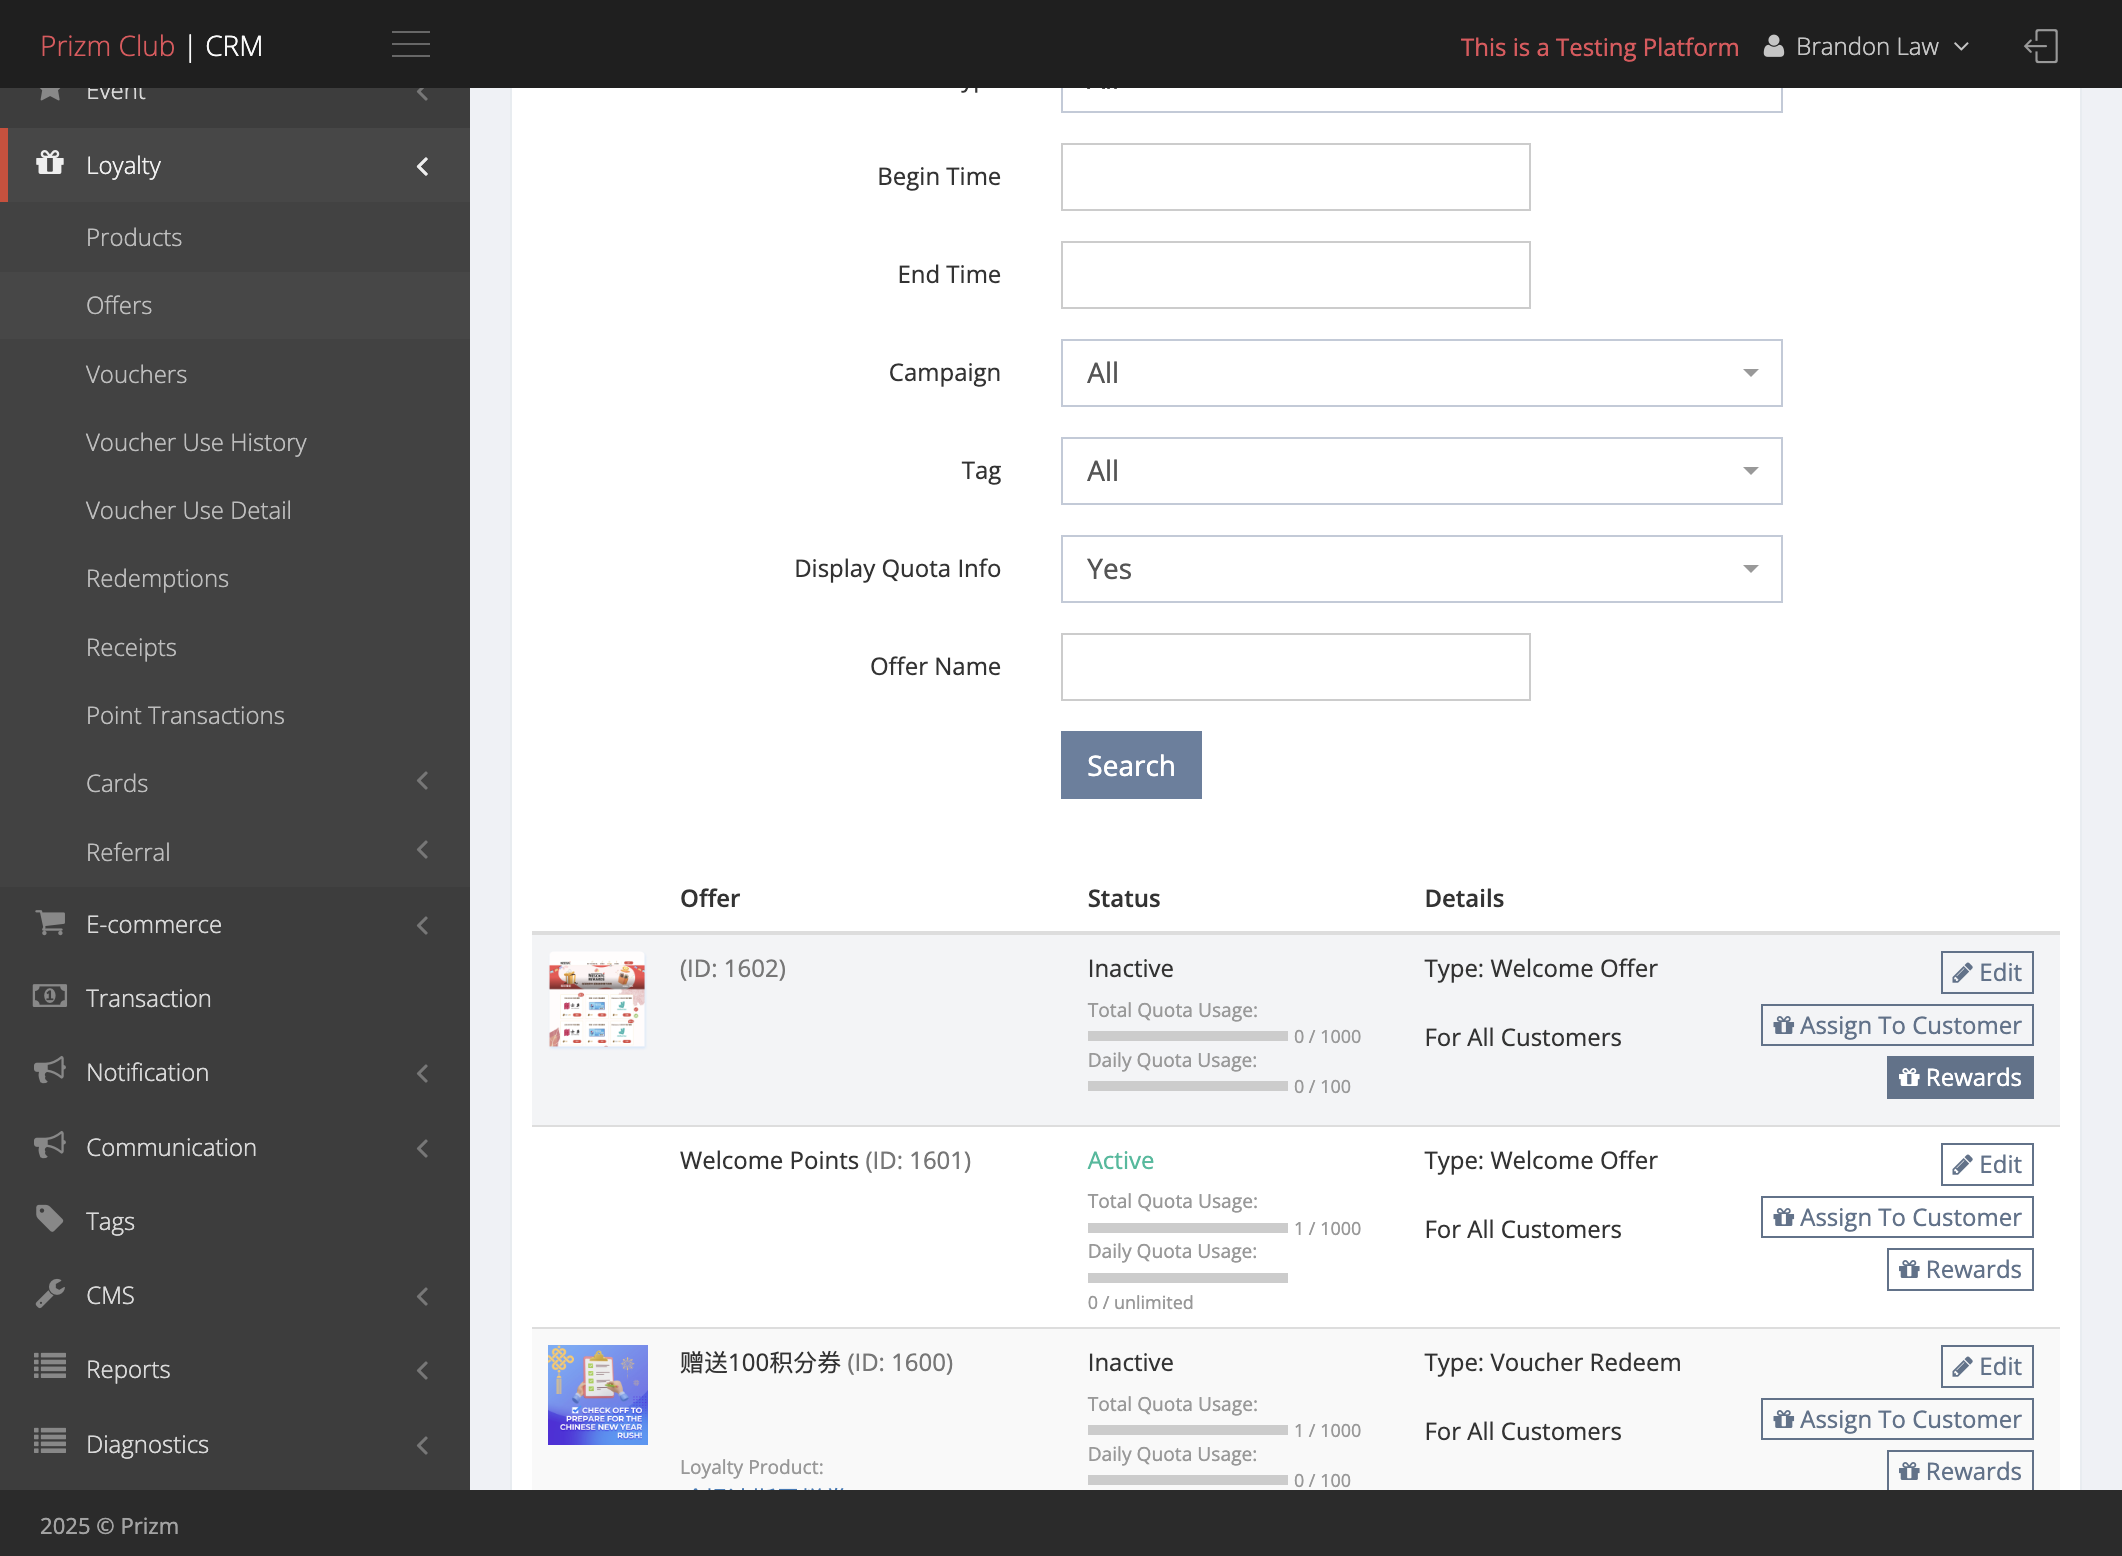The image size is (2122, 1556).
Task: Edit the Welcome Points offer
Action: (1986, 1164)
